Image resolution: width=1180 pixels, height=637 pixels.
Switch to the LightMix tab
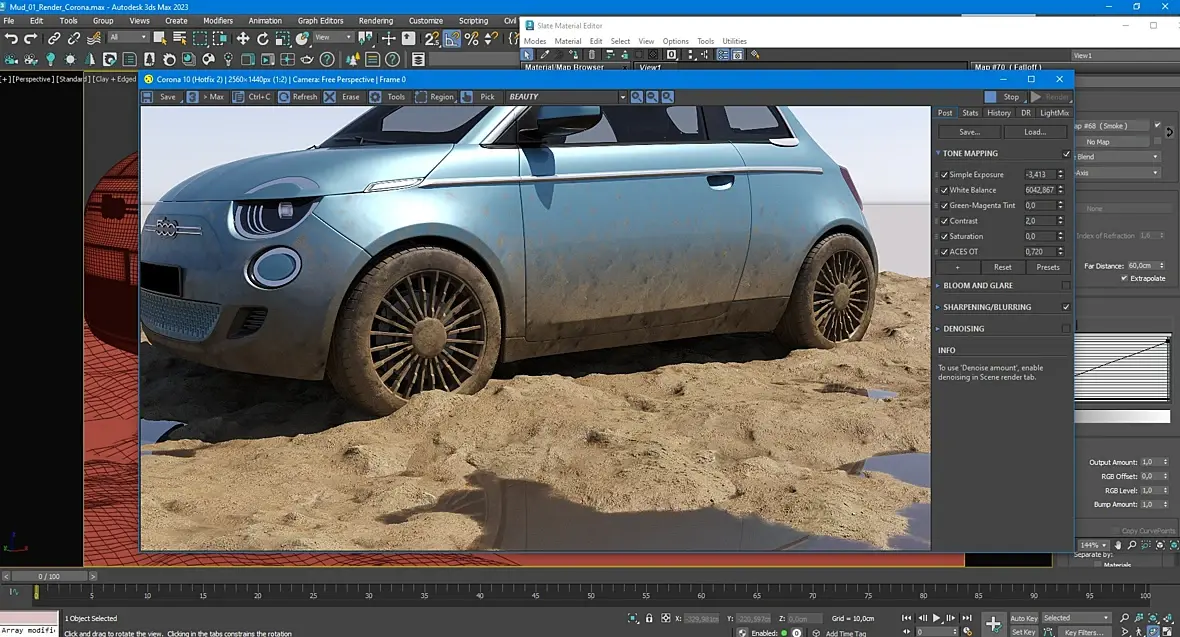click(x=1054, y=113)
